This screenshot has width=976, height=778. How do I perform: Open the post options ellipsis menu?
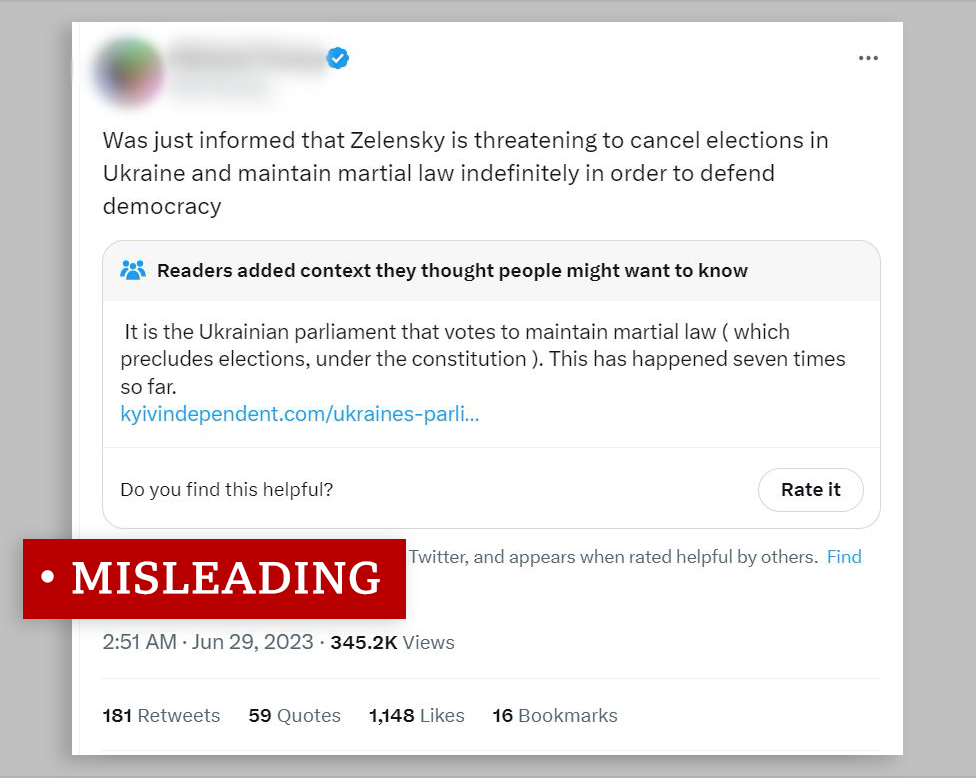(x=868, y=58)
